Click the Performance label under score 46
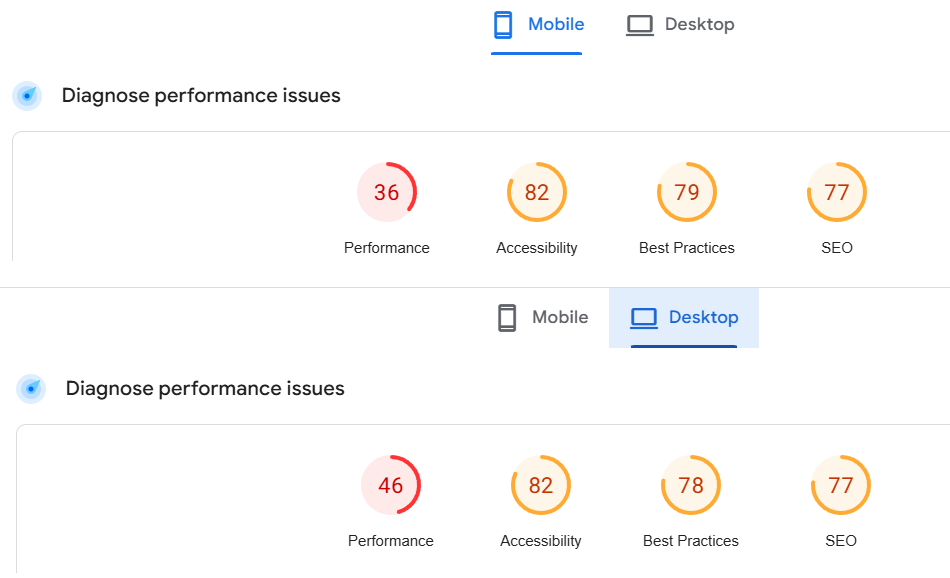 391,541
